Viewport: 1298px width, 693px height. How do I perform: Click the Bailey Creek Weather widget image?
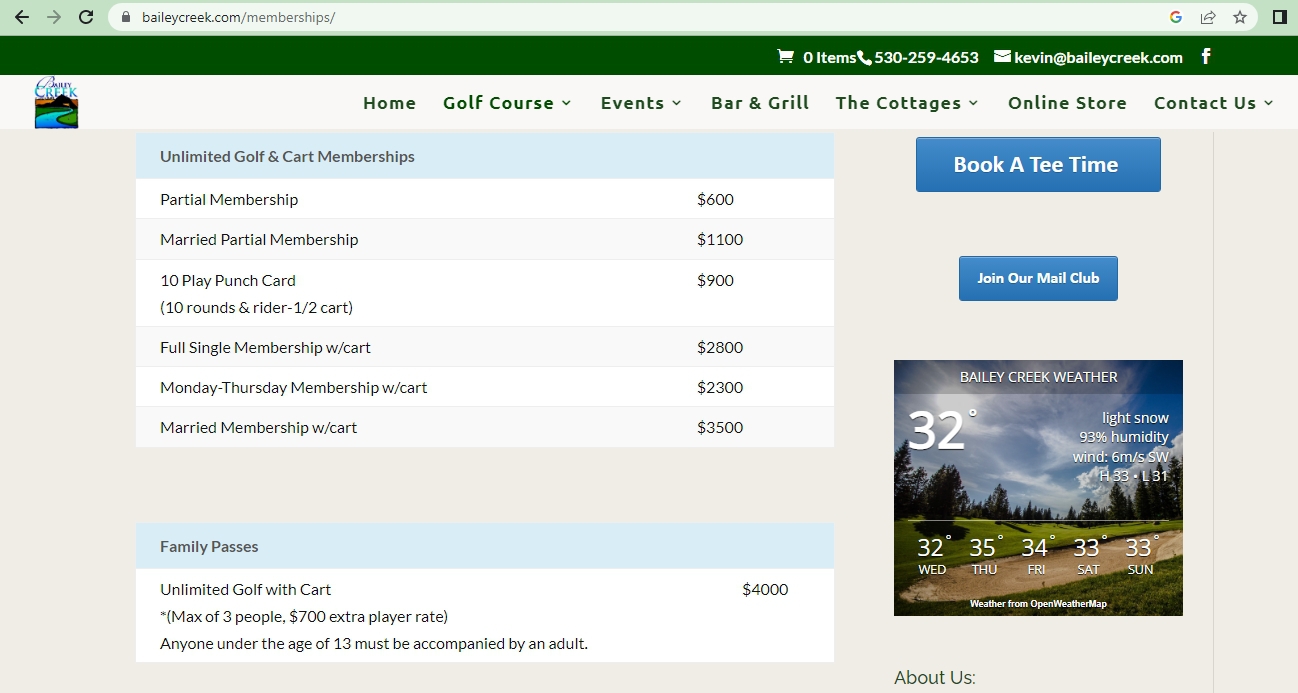pos(1038,488)
